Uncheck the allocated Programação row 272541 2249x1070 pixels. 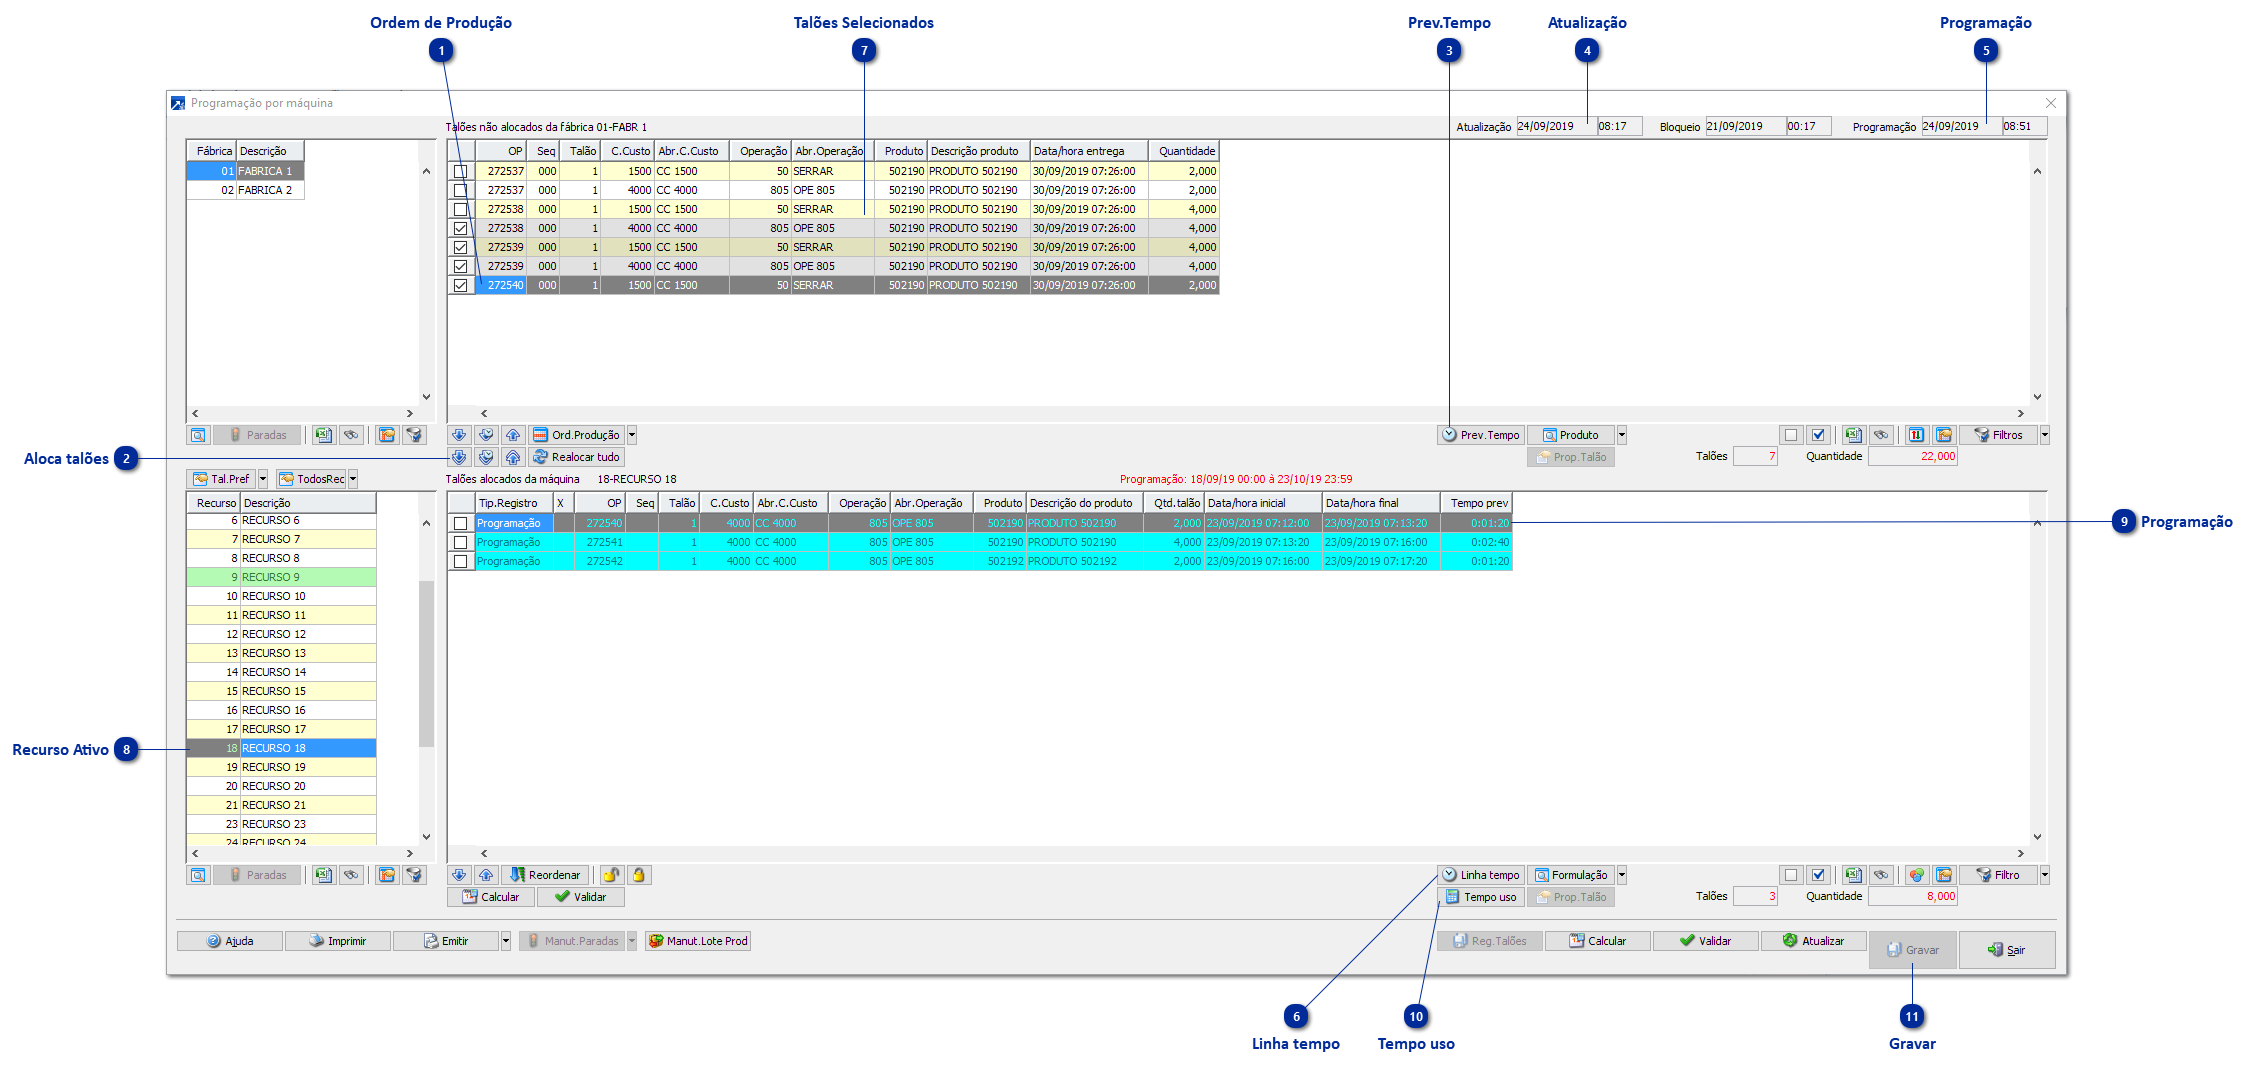(460, 541)
